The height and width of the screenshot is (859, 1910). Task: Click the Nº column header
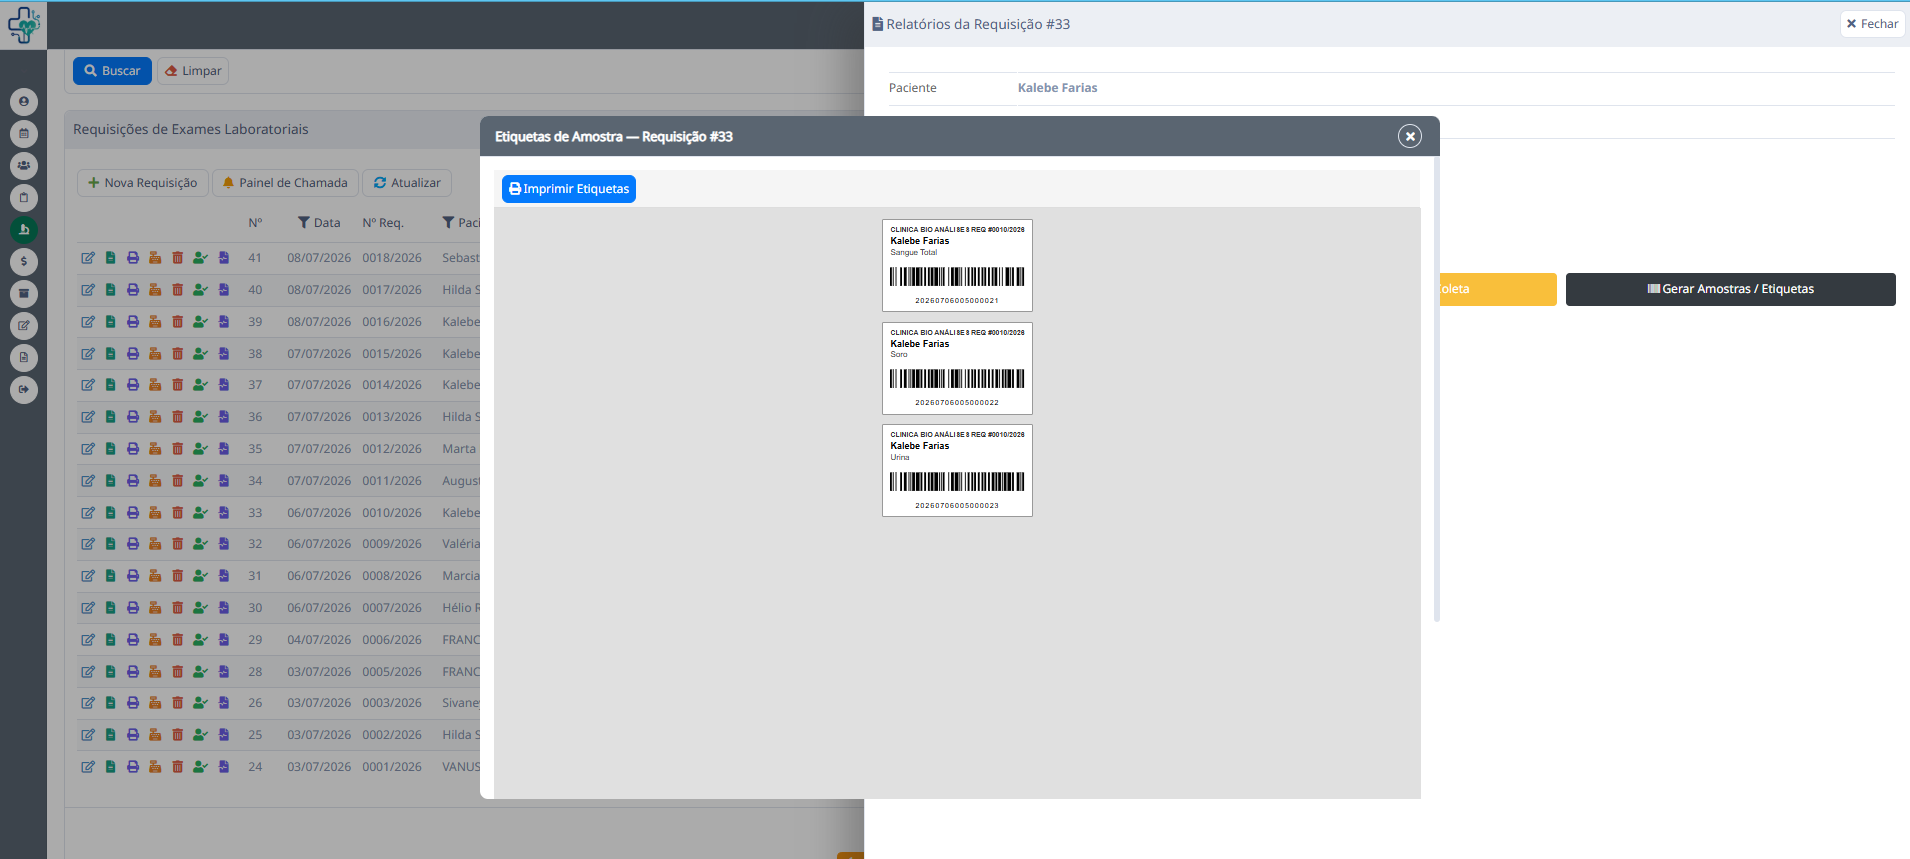click(x=255, y=223)
